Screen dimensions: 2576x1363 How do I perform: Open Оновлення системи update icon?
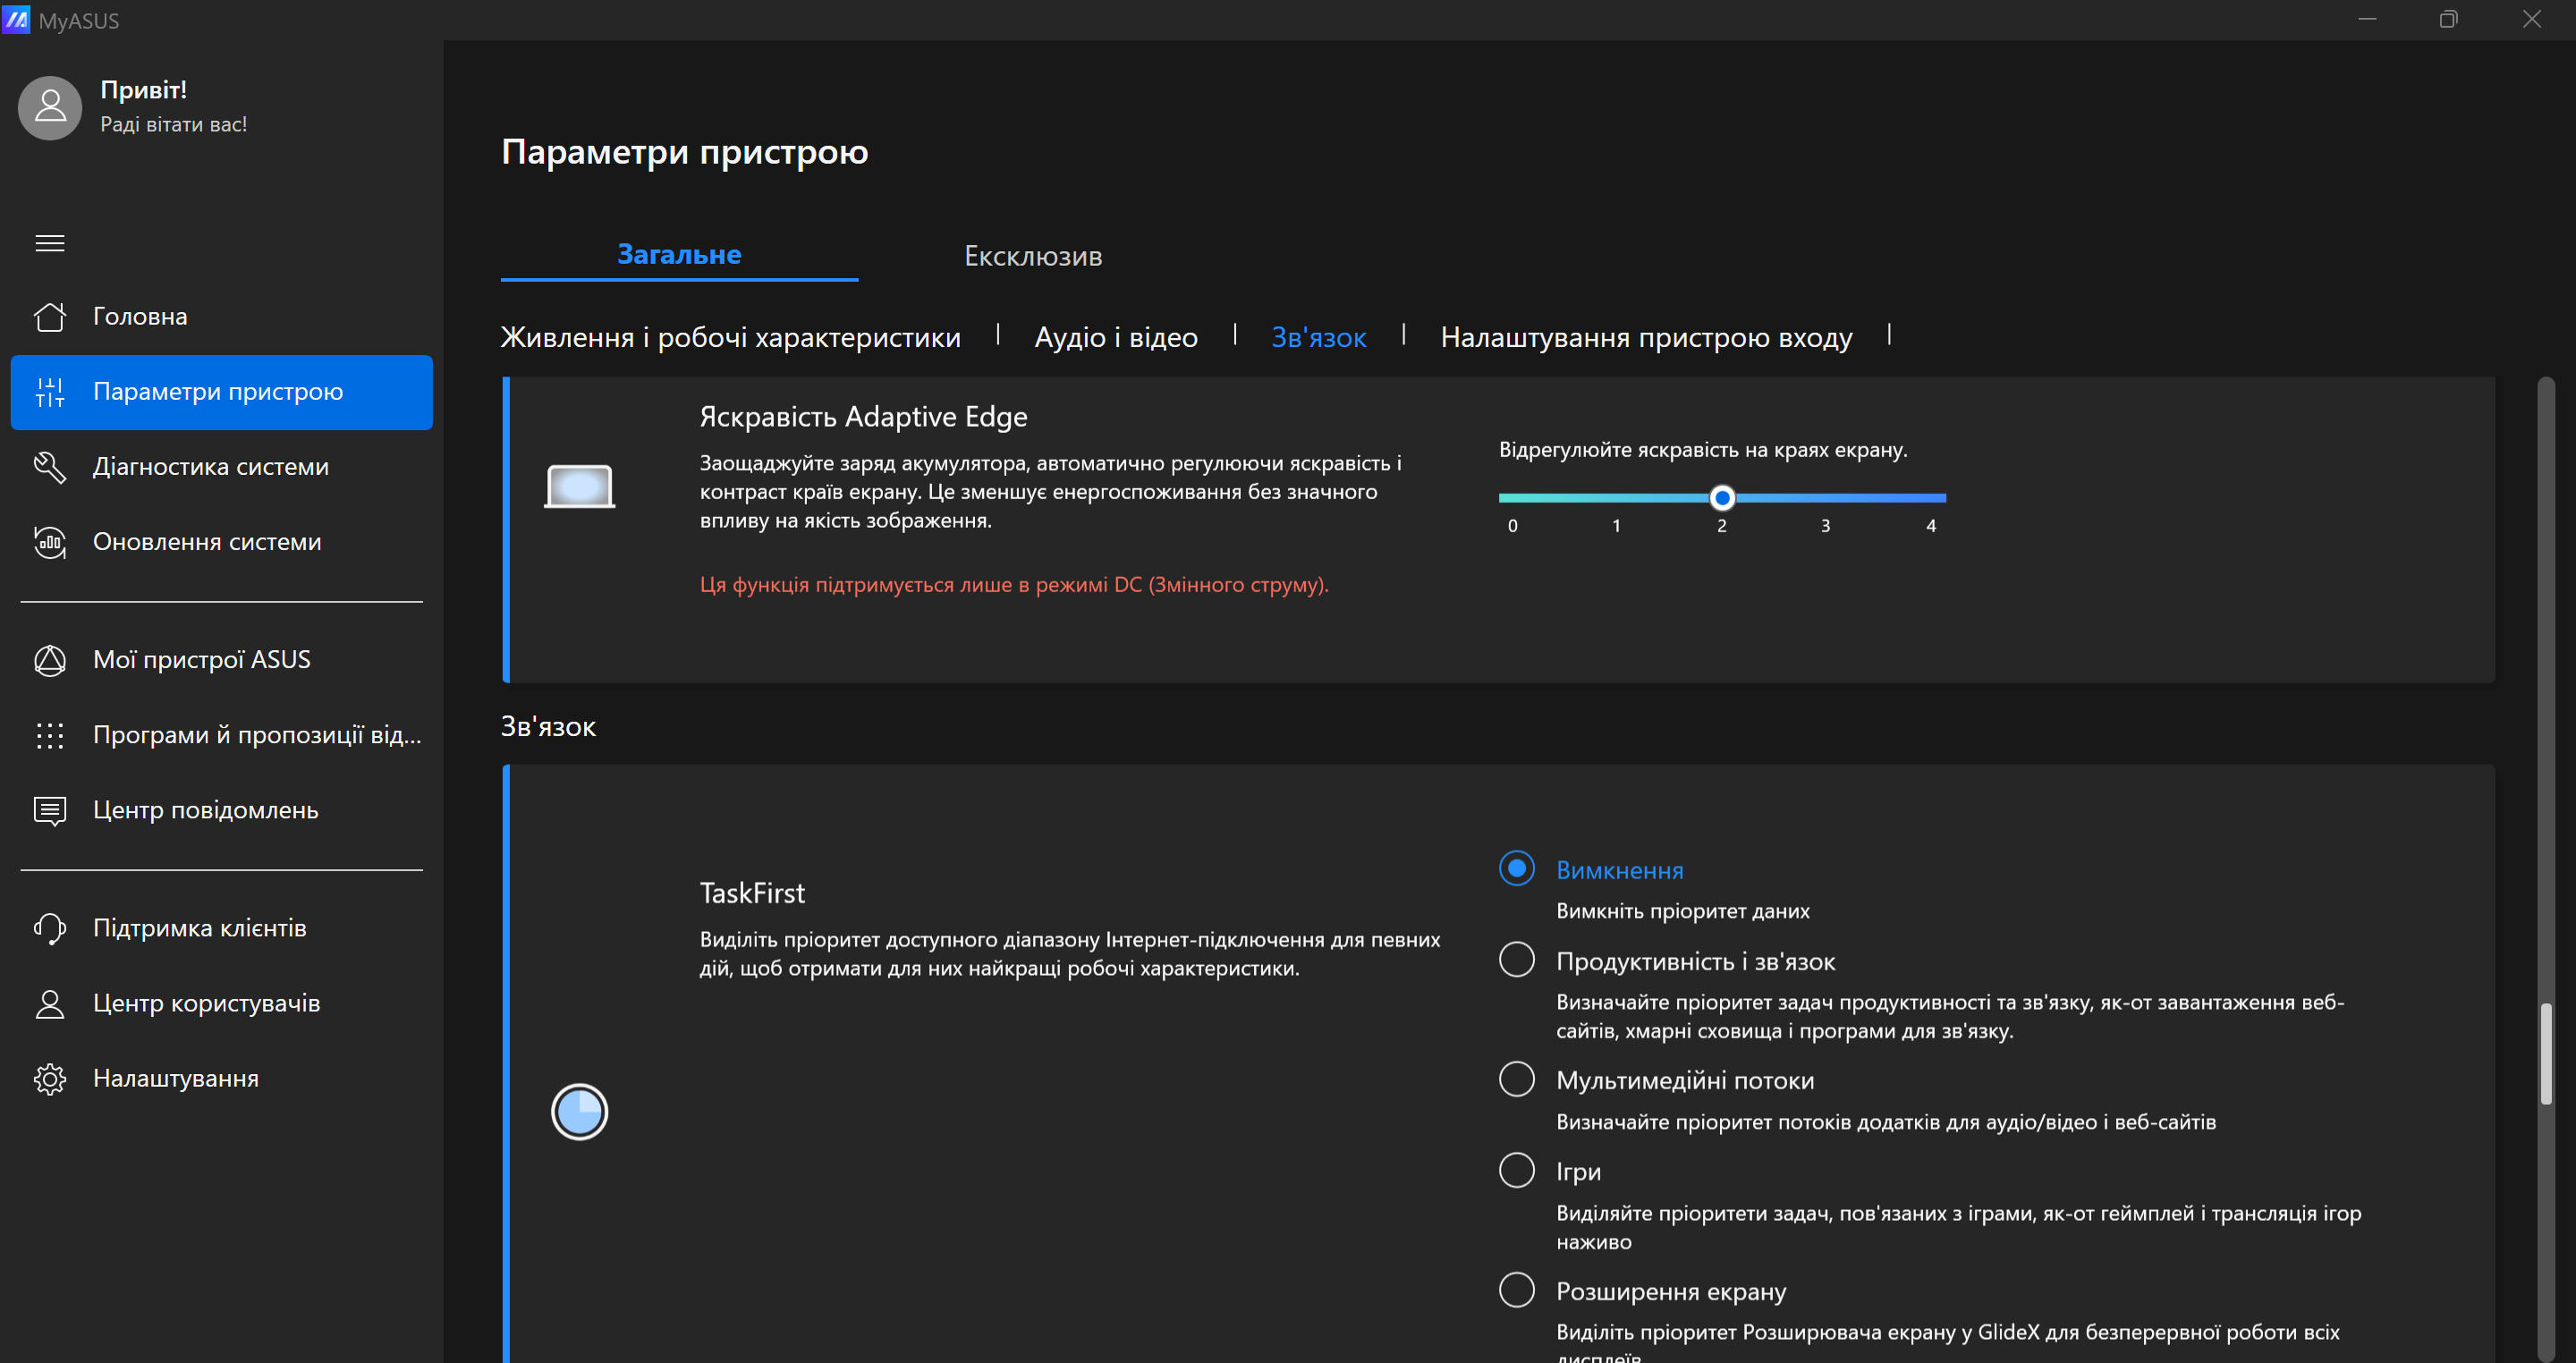[x=50, y=542]
